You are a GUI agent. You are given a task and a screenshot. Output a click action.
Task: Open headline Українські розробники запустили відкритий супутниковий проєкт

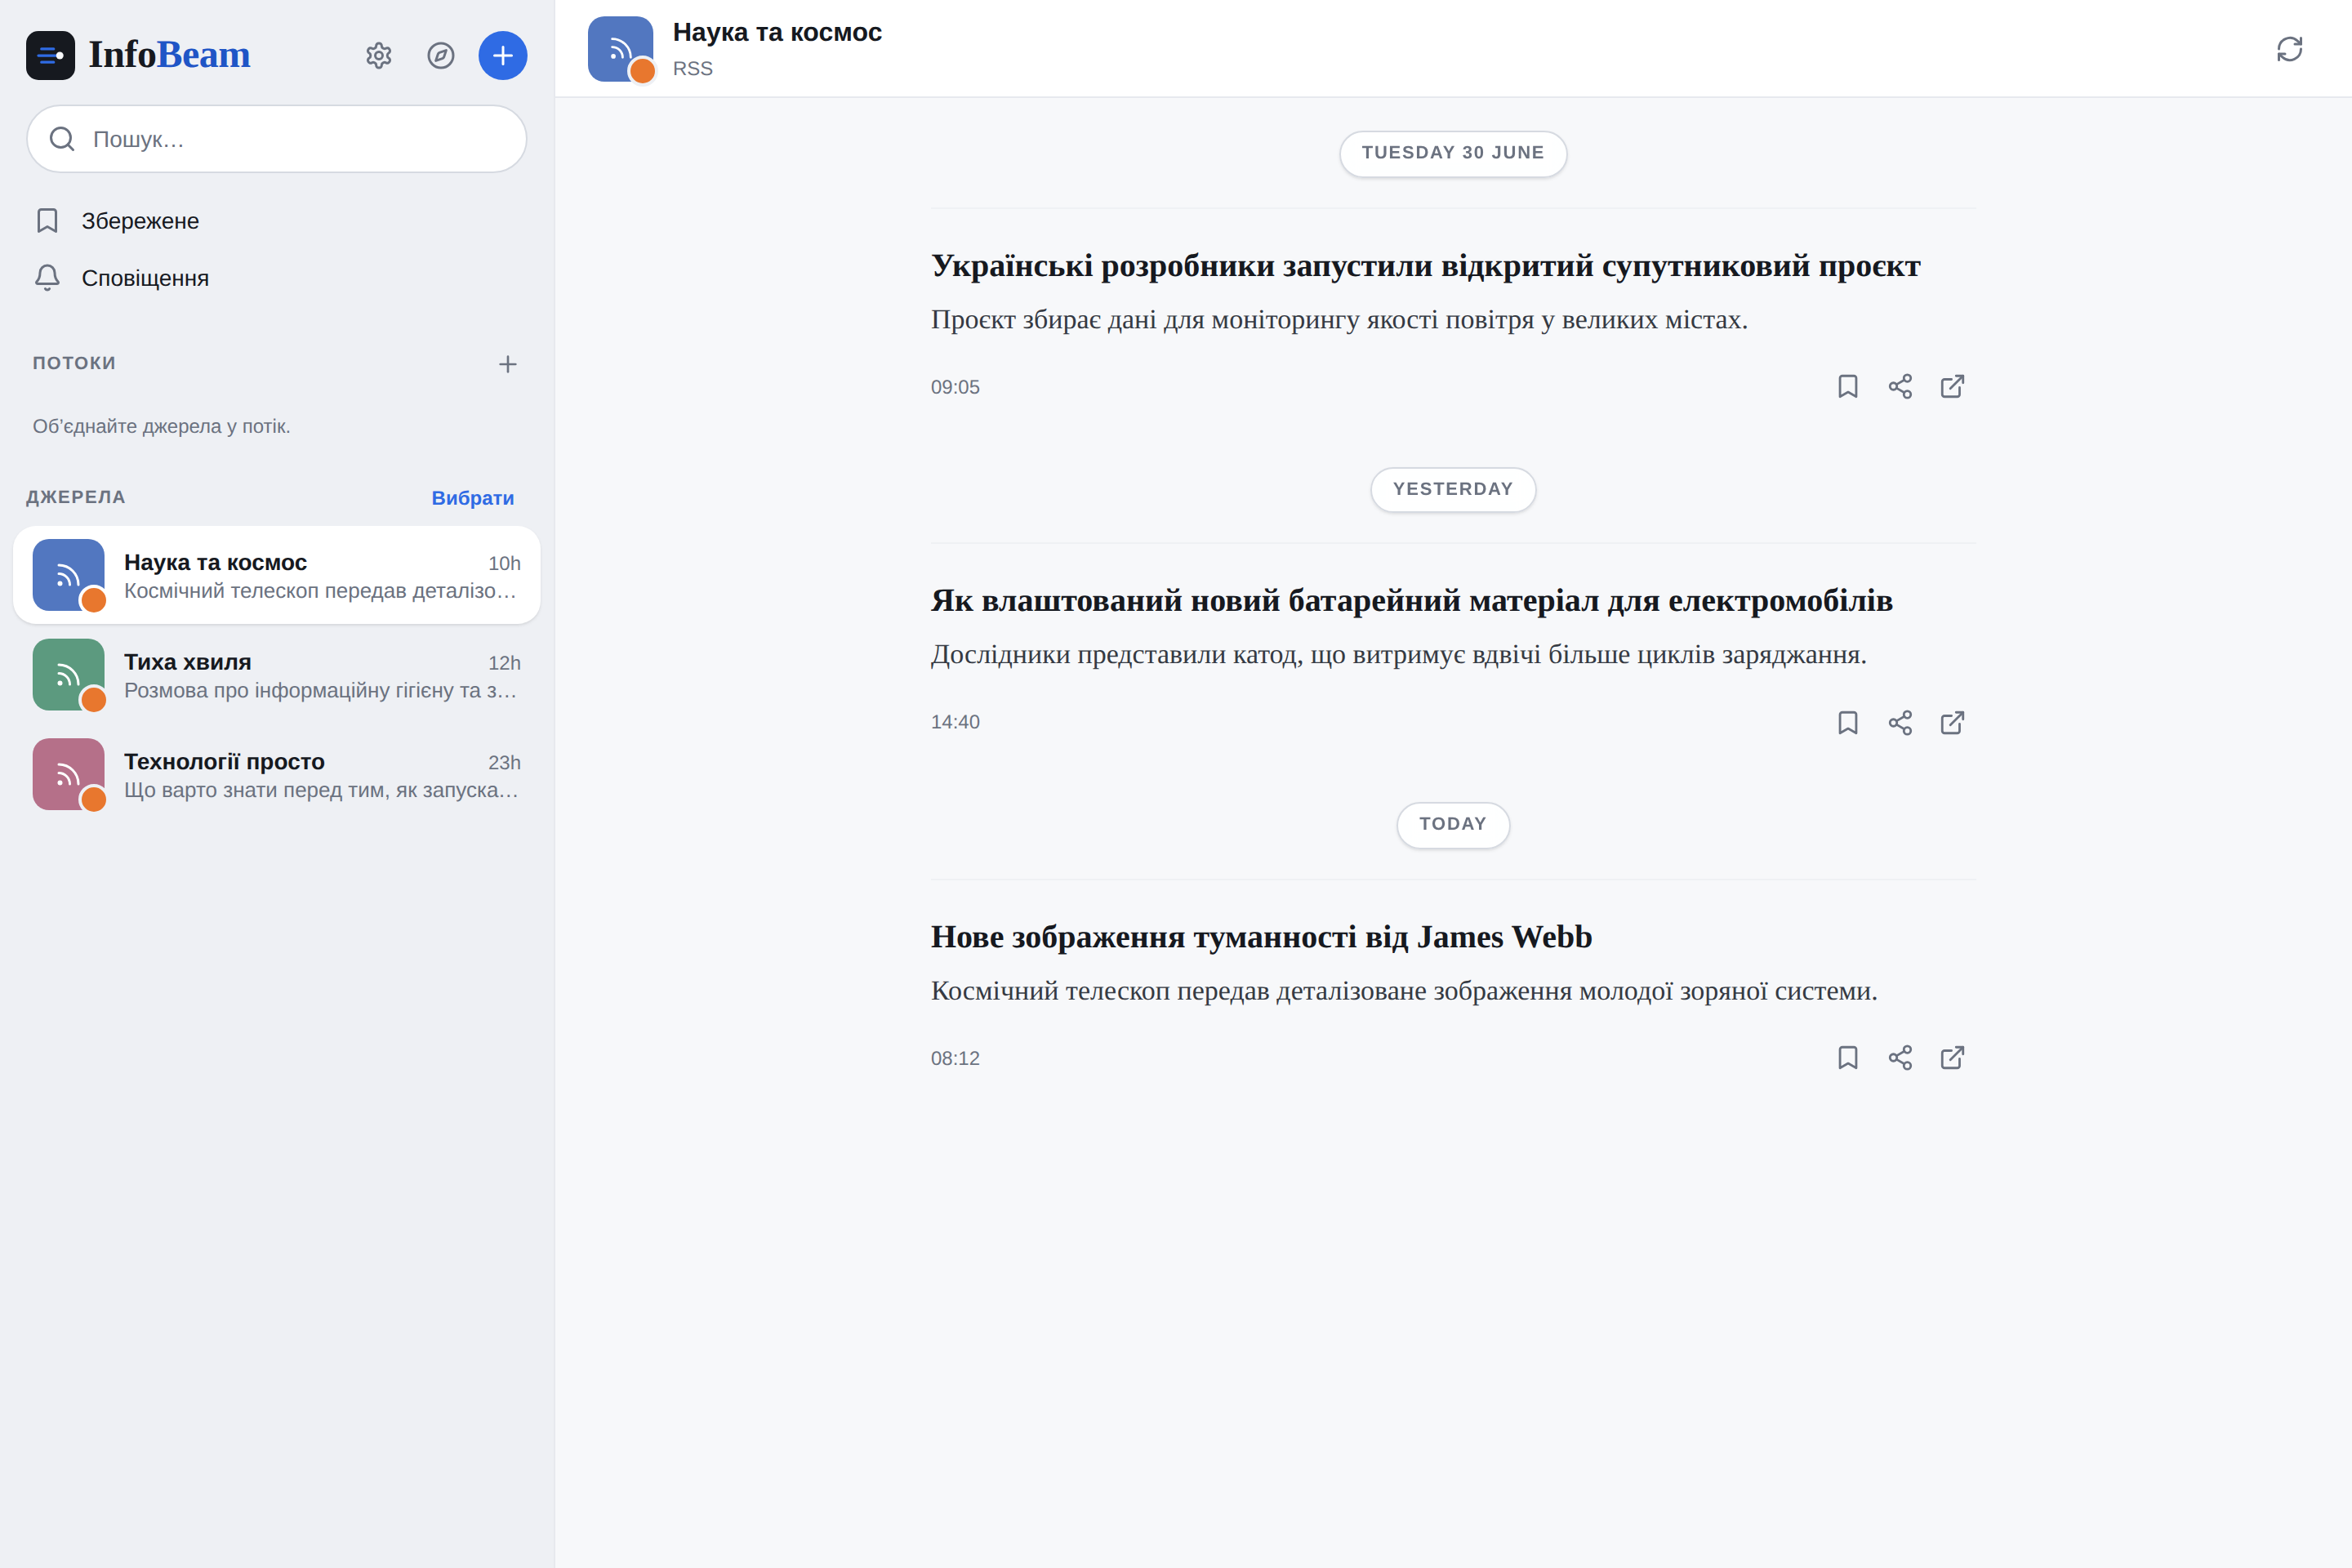pos(1425,266)
